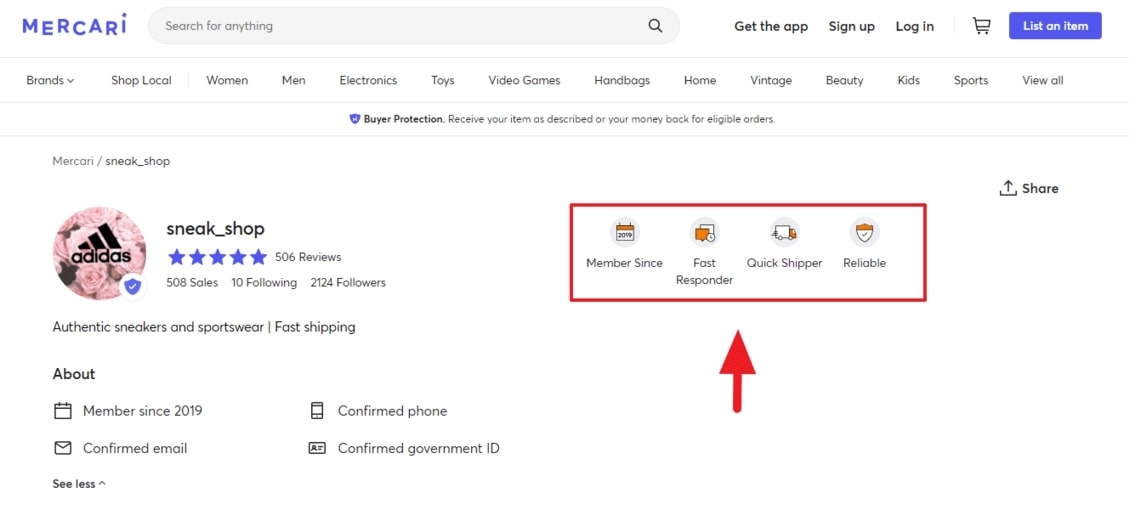Click the Reliable shield badge icon
Viewport: 1129px width, 514px height.
pyautogui.click(x=864, y=232)
